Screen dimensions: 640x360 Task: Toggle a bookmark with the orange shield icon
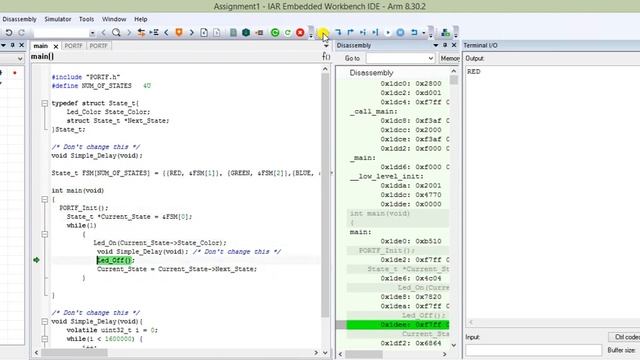[x=179, y=32]
